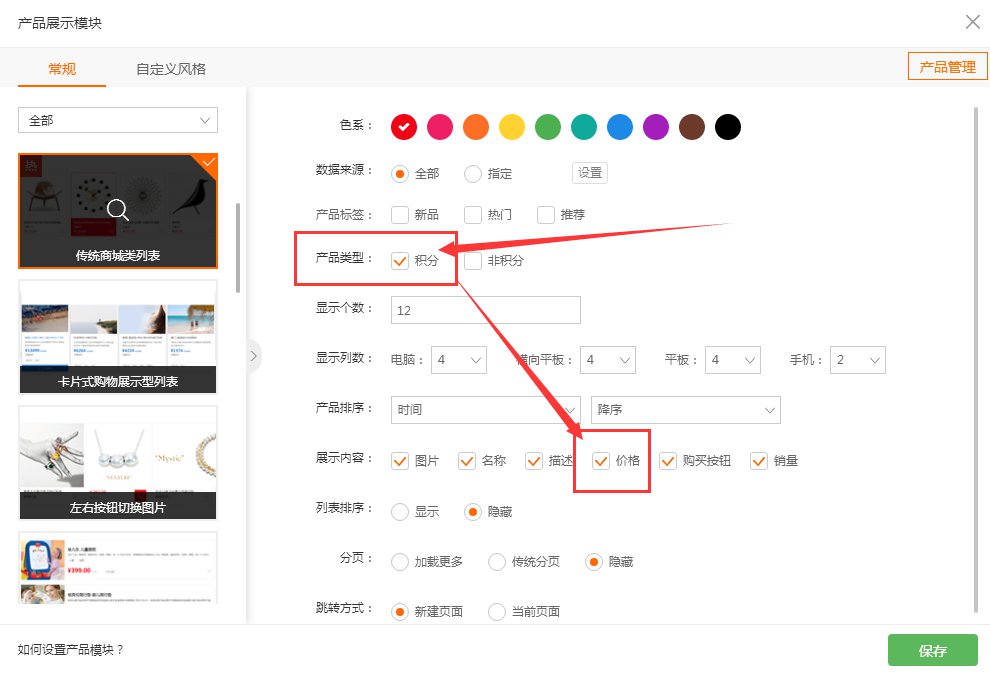Open the 全部 category dropdown

[x=118, y=120]
